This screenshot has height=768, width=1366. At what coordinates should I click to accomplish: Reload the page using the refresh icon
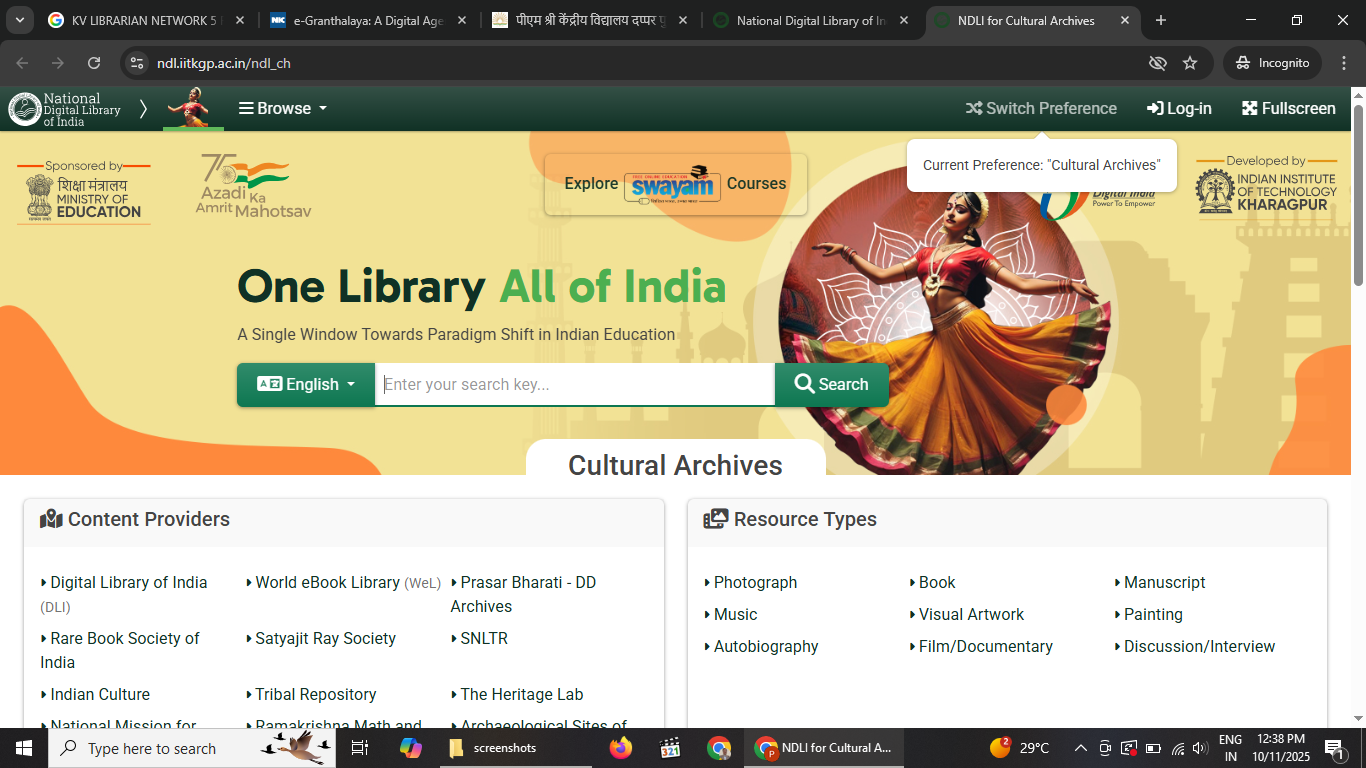tap(94, 63)
